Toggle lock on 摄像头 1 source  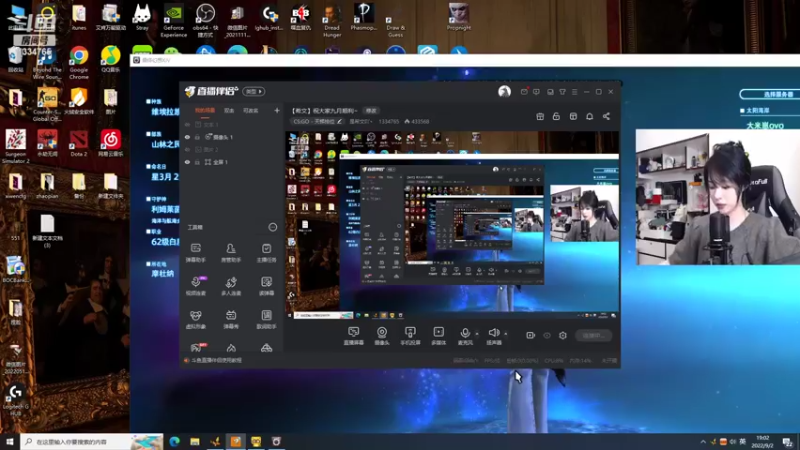[x=197, y=137]
